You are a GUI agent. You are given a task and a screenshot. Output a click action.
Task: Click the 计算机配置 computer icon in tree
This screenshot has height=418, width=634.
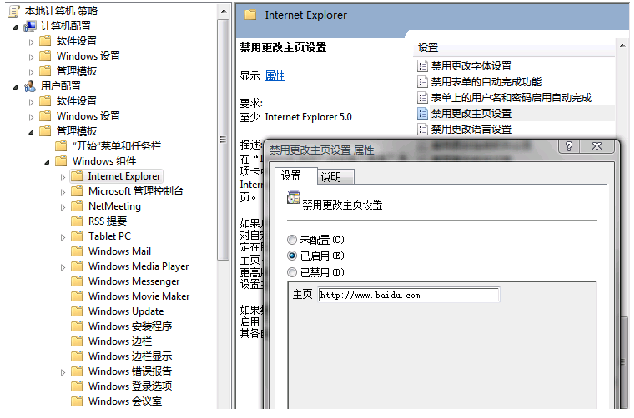29,26
